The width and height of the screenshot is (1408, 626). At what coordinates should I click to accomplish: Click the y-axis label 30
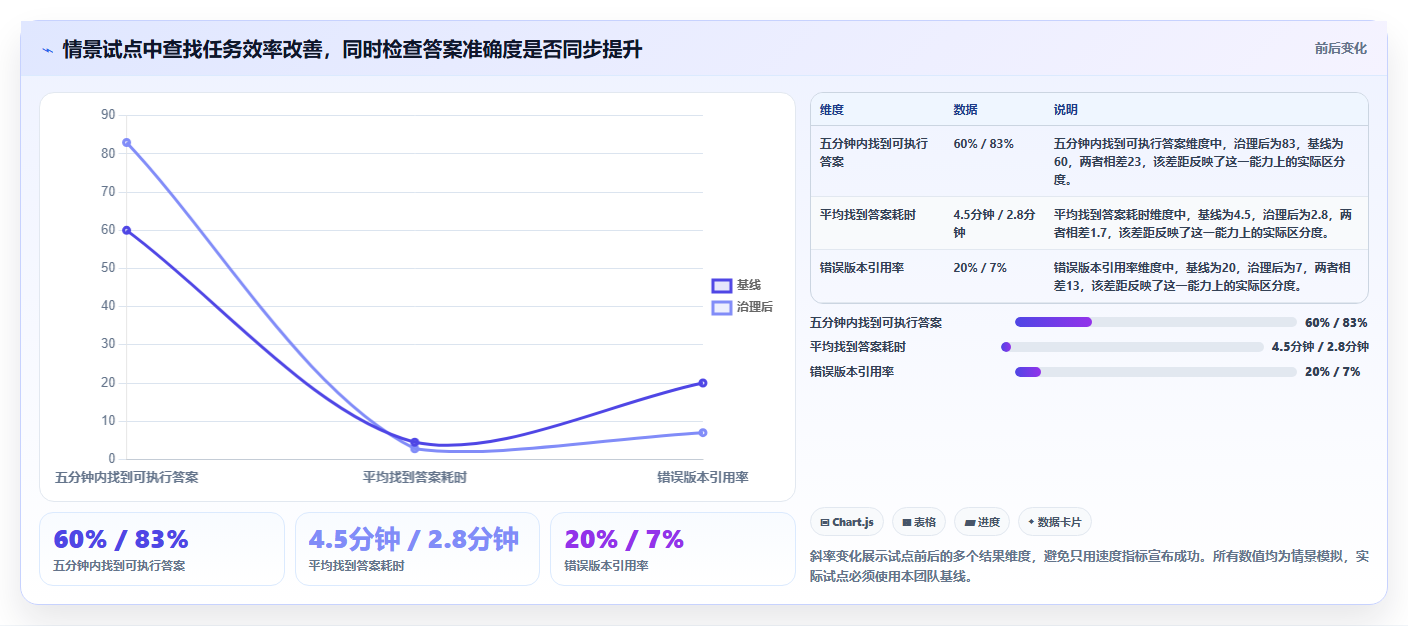(x=108, y=344)
